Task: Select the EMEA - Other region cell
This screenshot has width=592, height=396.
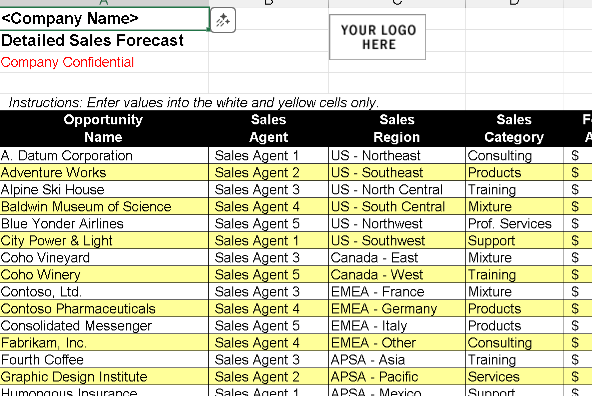Action: coord(397,342)
